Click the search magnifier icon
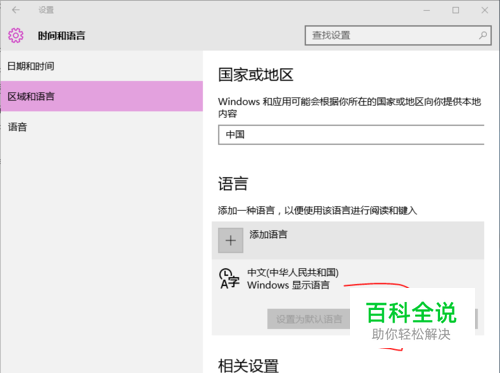Image resolution: width=500 pixels, height=373 pixels. coord(483,35)
